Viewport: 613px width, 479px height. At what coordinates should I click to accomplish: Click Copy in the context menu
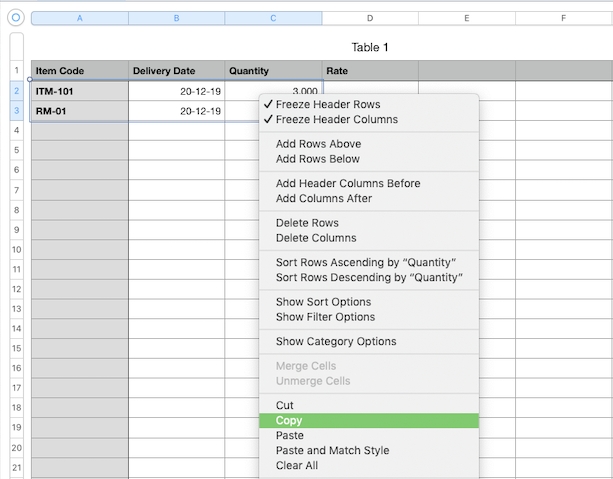pyautogui.click(x=289, y=421)
